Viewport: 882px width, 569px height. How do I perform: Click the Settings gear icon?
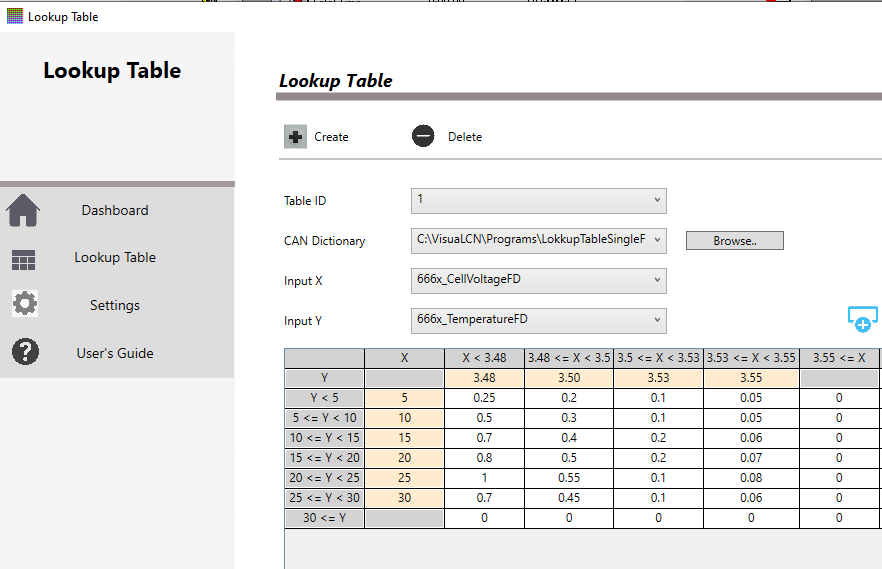pyautogui.click(x=24, y=304)
